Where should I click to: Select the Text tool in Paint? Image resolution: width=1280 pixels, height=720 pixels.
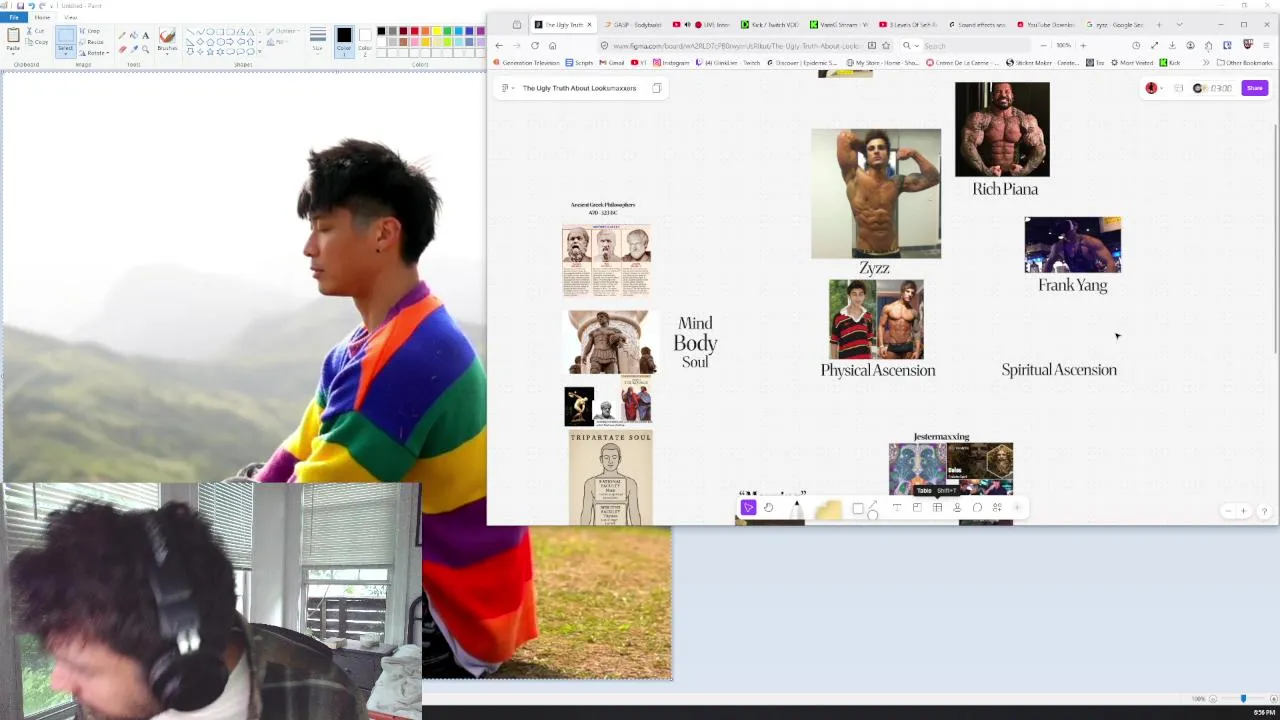pos(146,35)
